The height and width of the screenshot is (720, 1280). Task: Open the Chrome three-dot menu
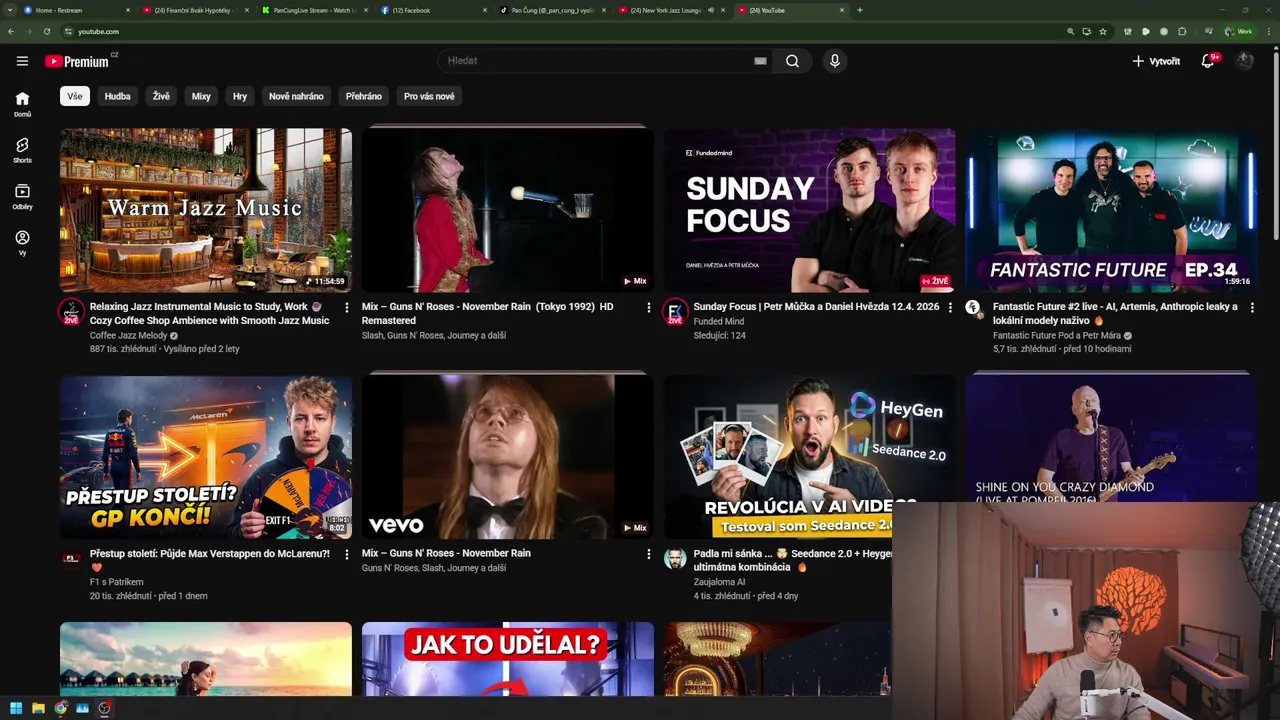pos(1267,31)
